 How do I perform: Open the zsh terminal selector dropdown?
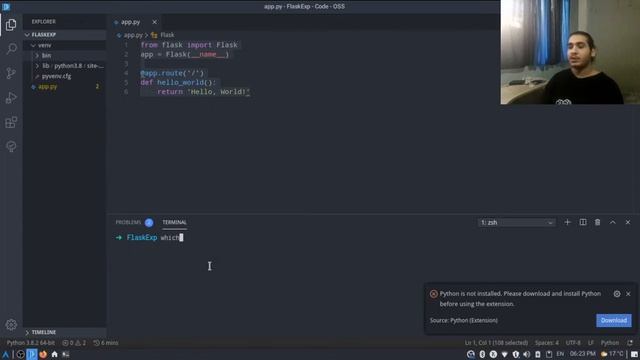(x=516, y=222)
